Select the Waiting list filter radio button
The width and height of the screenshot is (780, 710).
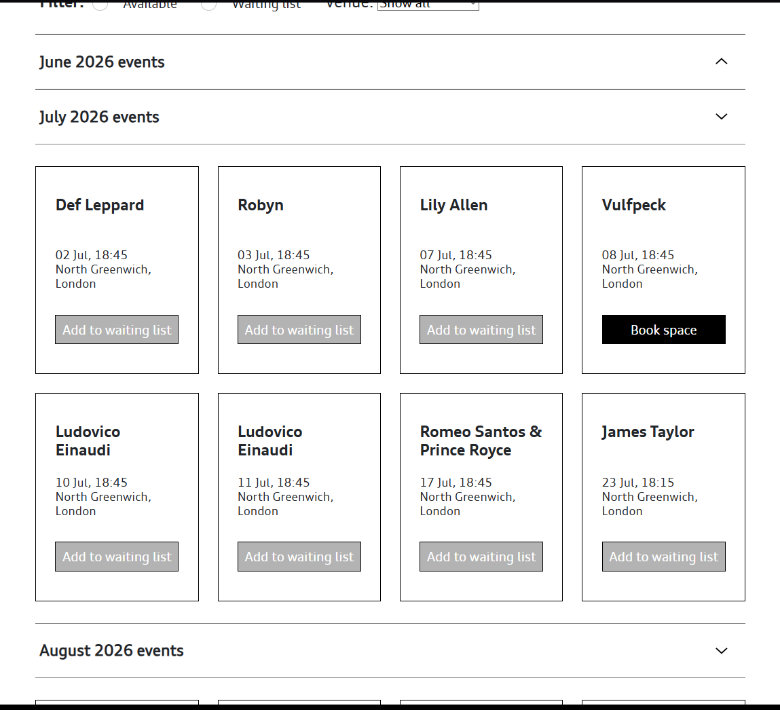coord(208,4)
